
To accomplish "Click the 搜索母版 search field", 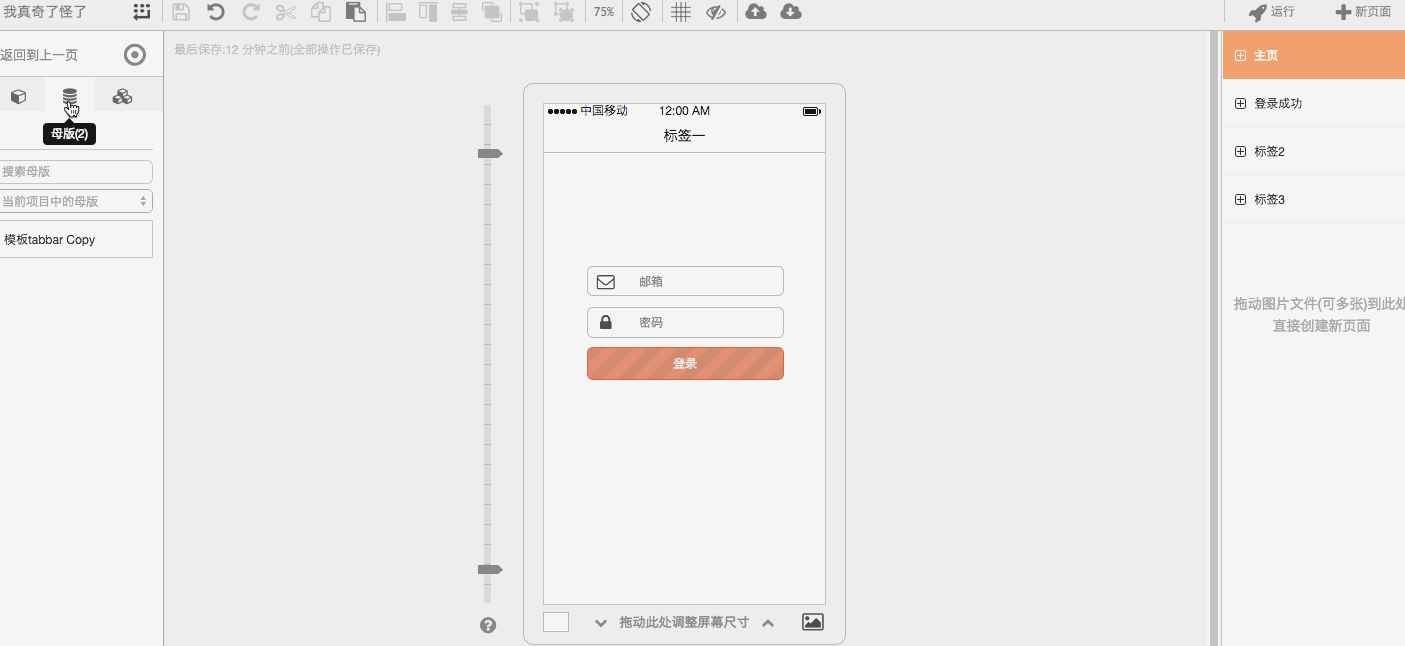I will pos(77,171).
